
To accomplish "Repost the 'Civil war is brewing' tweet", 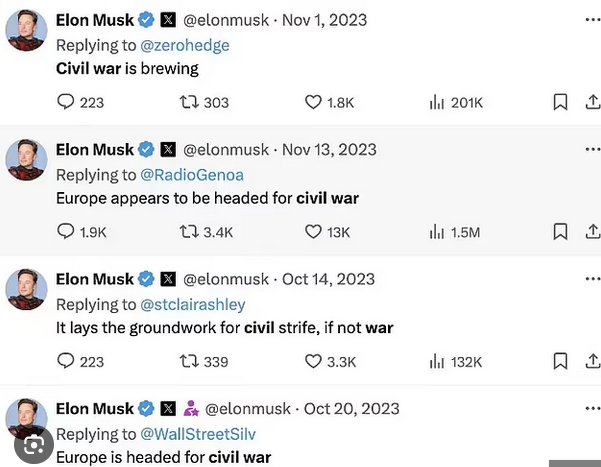I will click(187, 102).
